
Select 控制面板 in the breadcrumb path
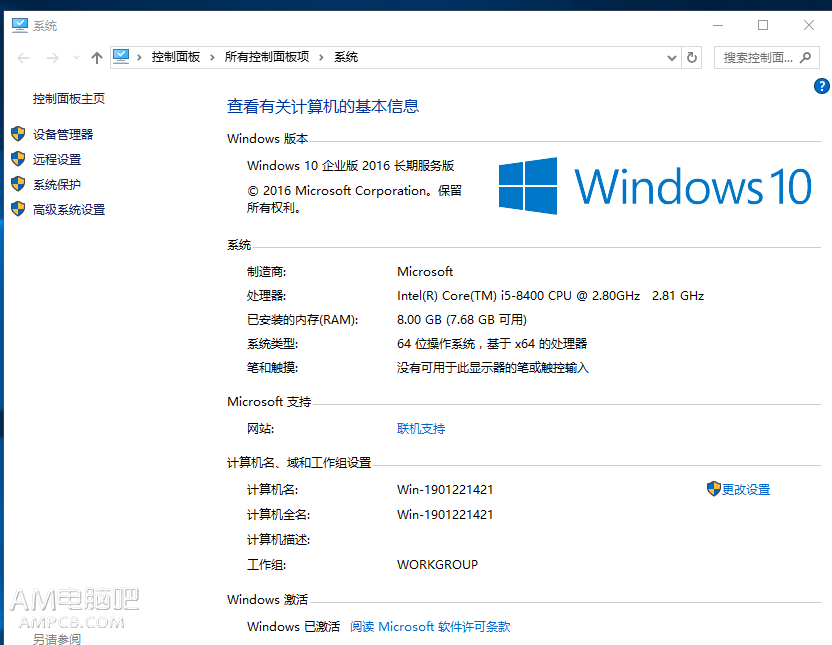tap(176, 57)
